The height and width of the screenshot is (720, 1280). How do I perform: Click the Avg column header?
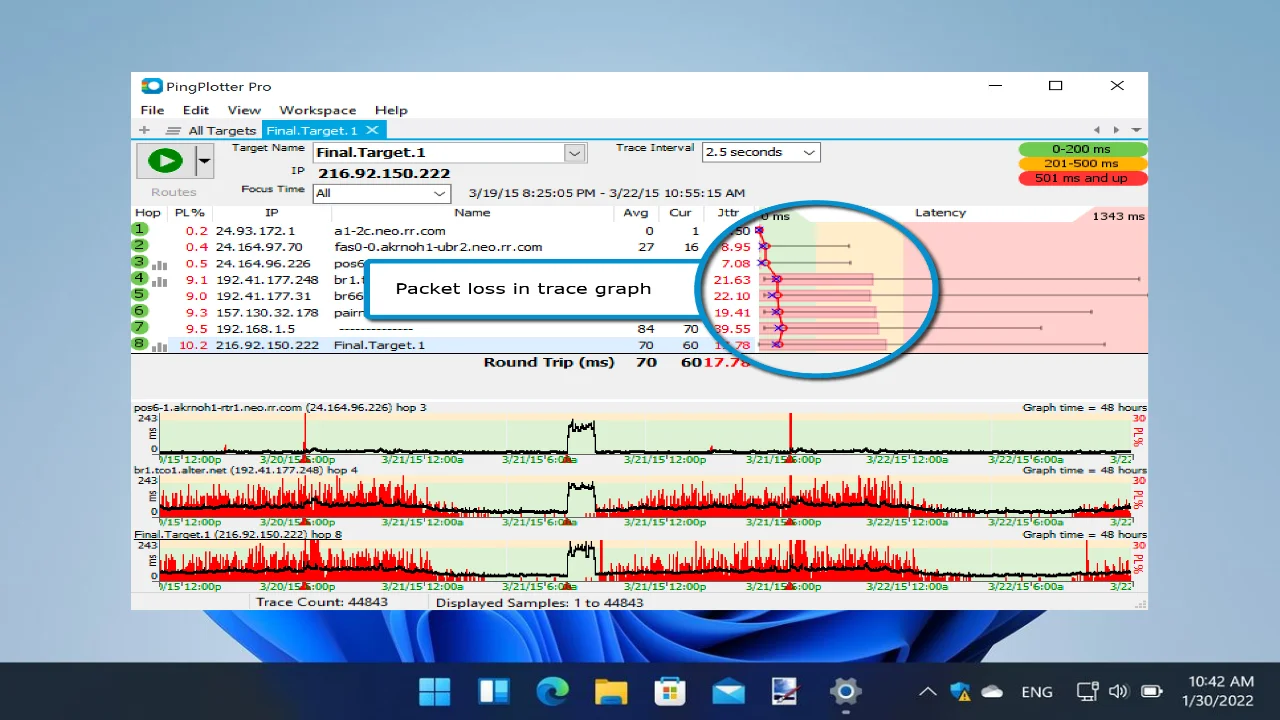coord(636,213)
